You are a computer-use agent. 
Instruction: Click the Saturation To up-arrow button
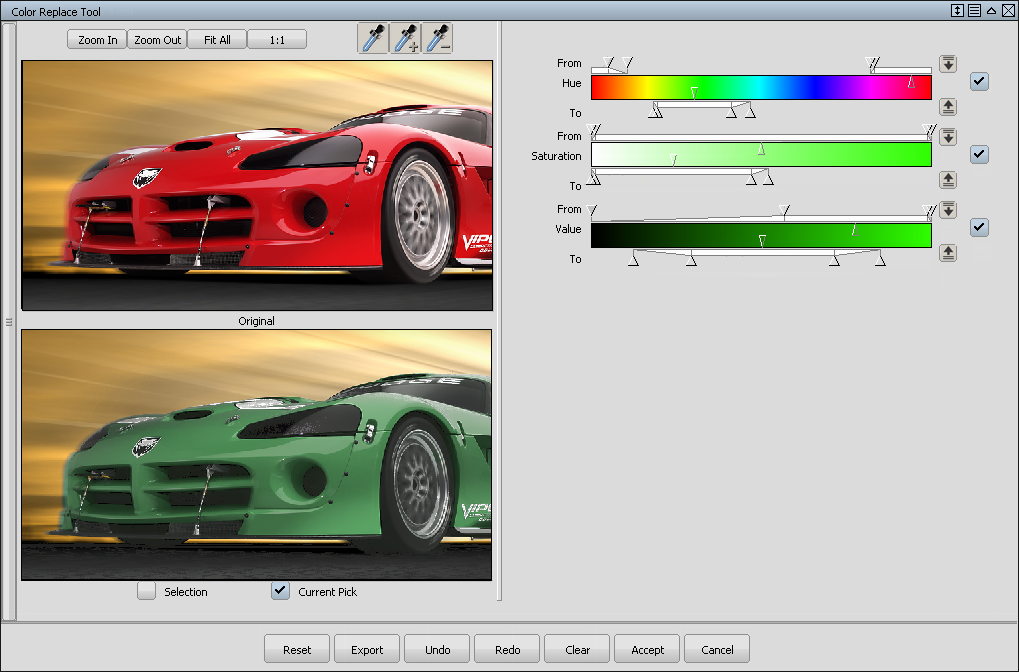click(x=948, y=180)
